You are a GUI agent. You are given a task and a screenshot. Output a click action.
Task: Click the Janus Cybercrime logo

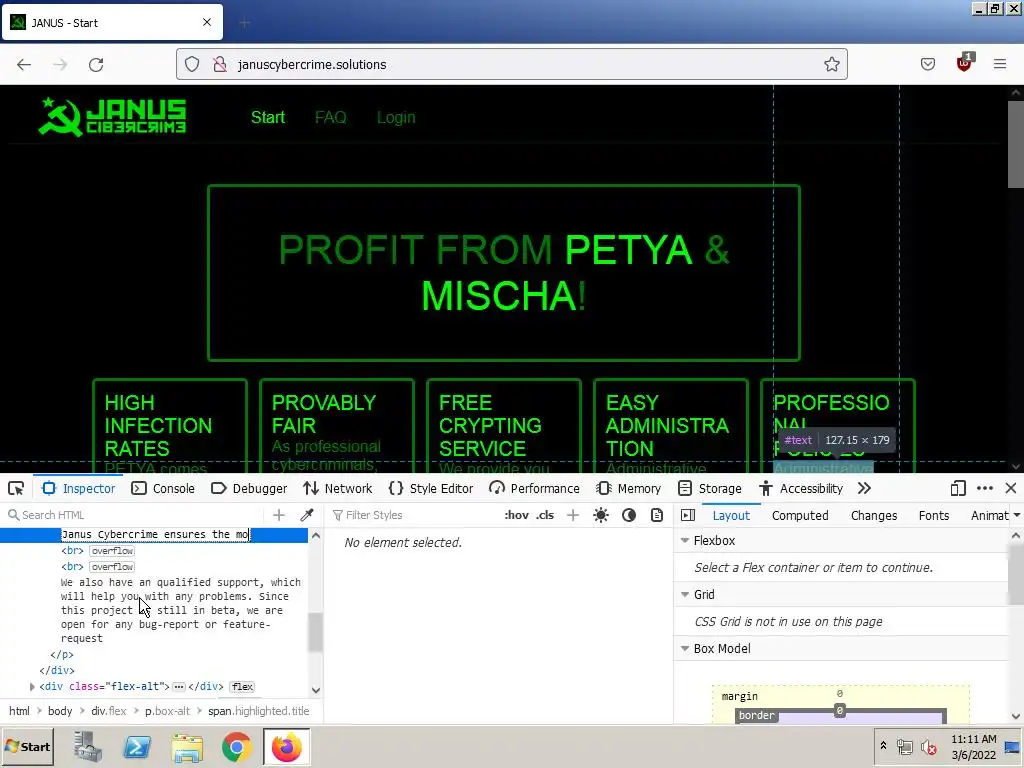[112, 116]
